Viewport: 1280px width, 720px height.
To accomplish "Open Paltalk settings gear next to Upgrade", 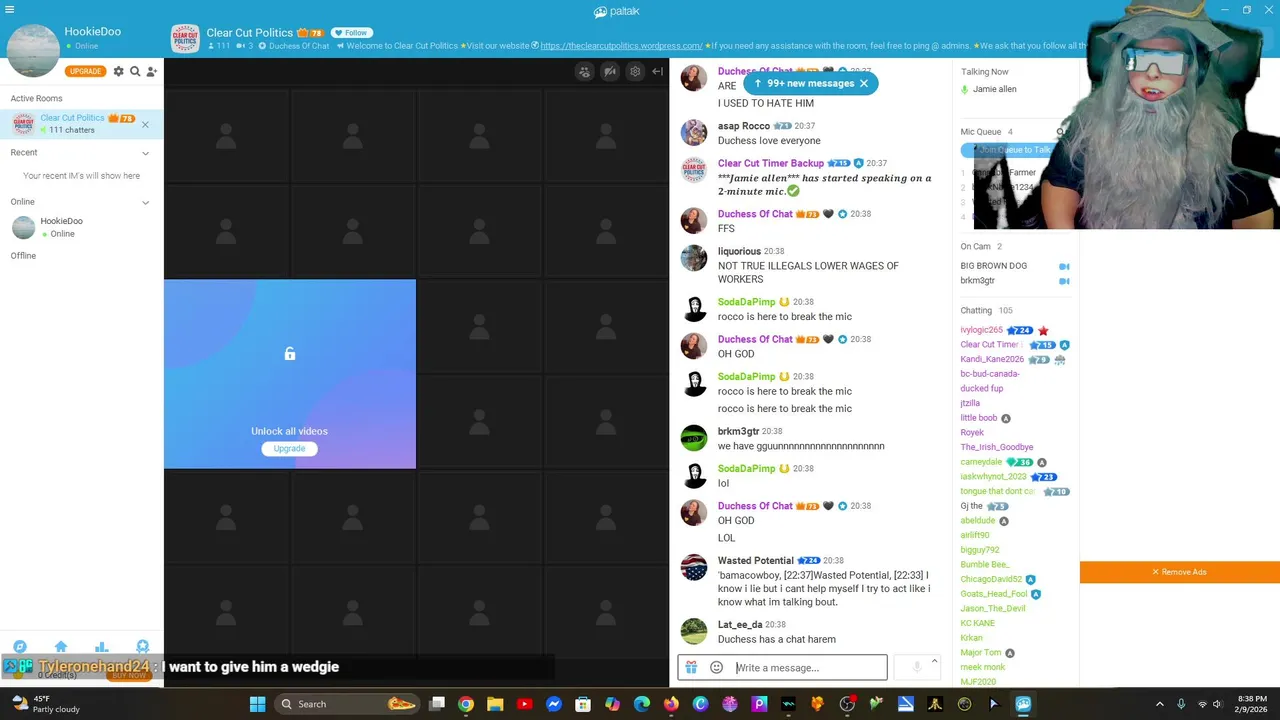I will coord(118,71).
